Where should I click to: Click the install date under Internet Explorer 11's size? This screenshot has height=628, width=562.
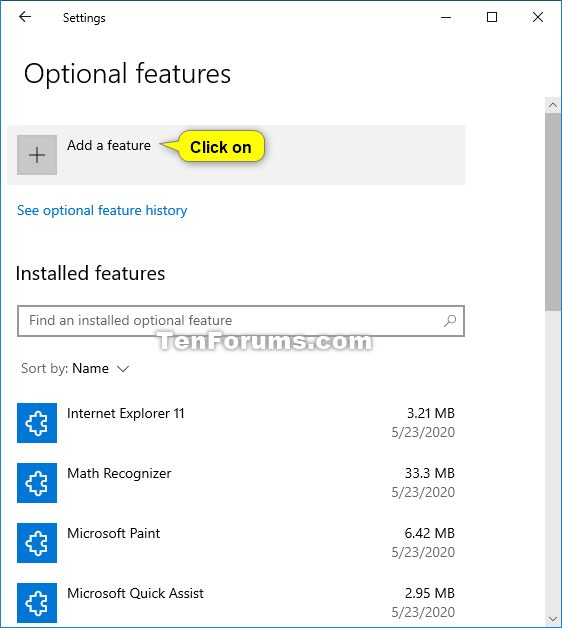click(423, 432)
